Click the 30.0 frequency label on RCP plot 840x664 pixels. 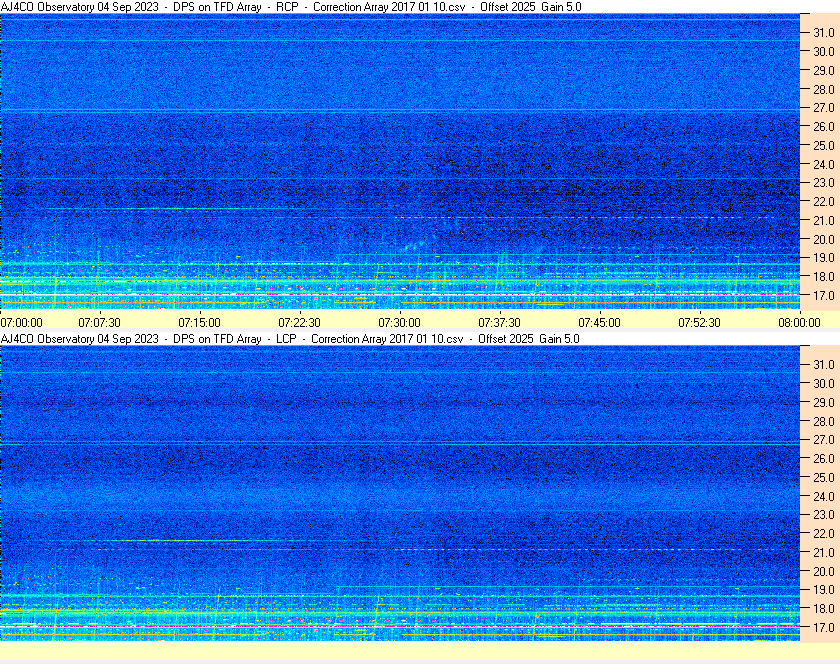pyautogui.click(x=824, y=51)
